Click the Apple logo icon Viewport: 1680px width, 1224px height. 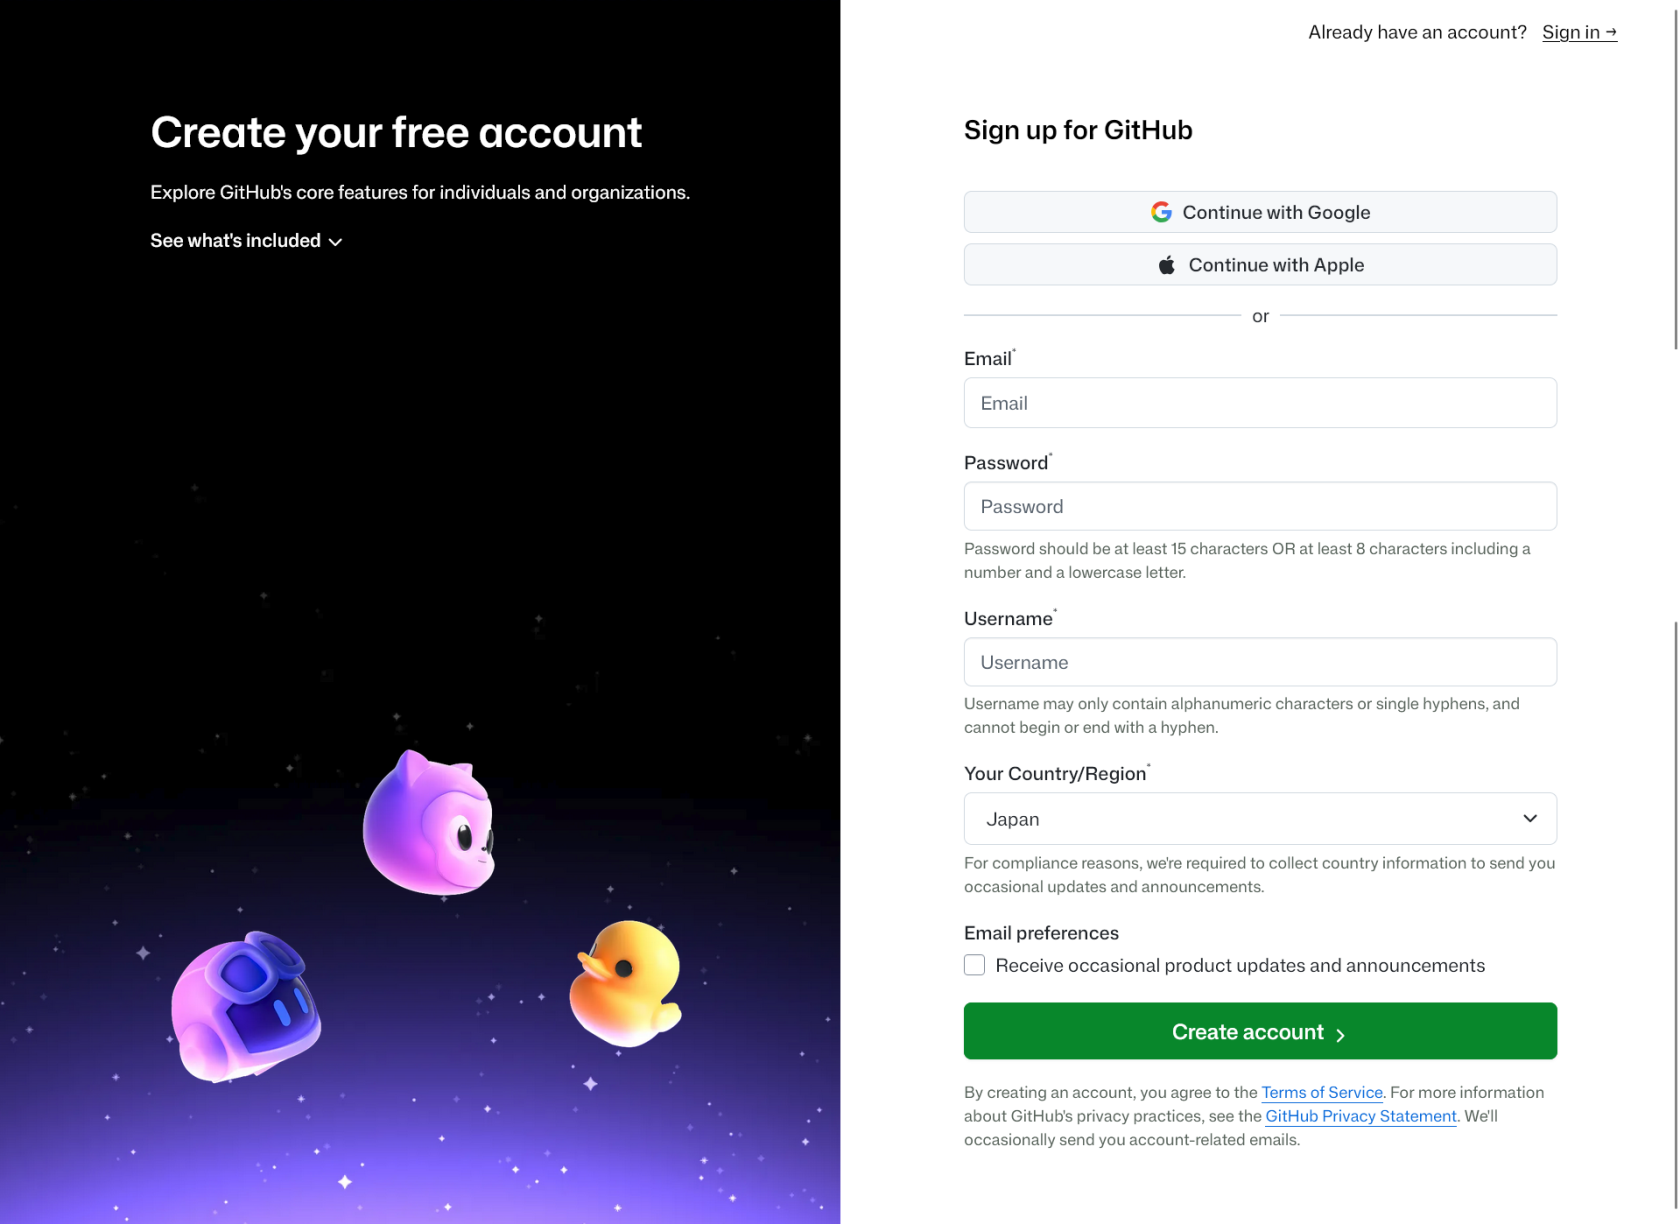tap(1166, 265)
